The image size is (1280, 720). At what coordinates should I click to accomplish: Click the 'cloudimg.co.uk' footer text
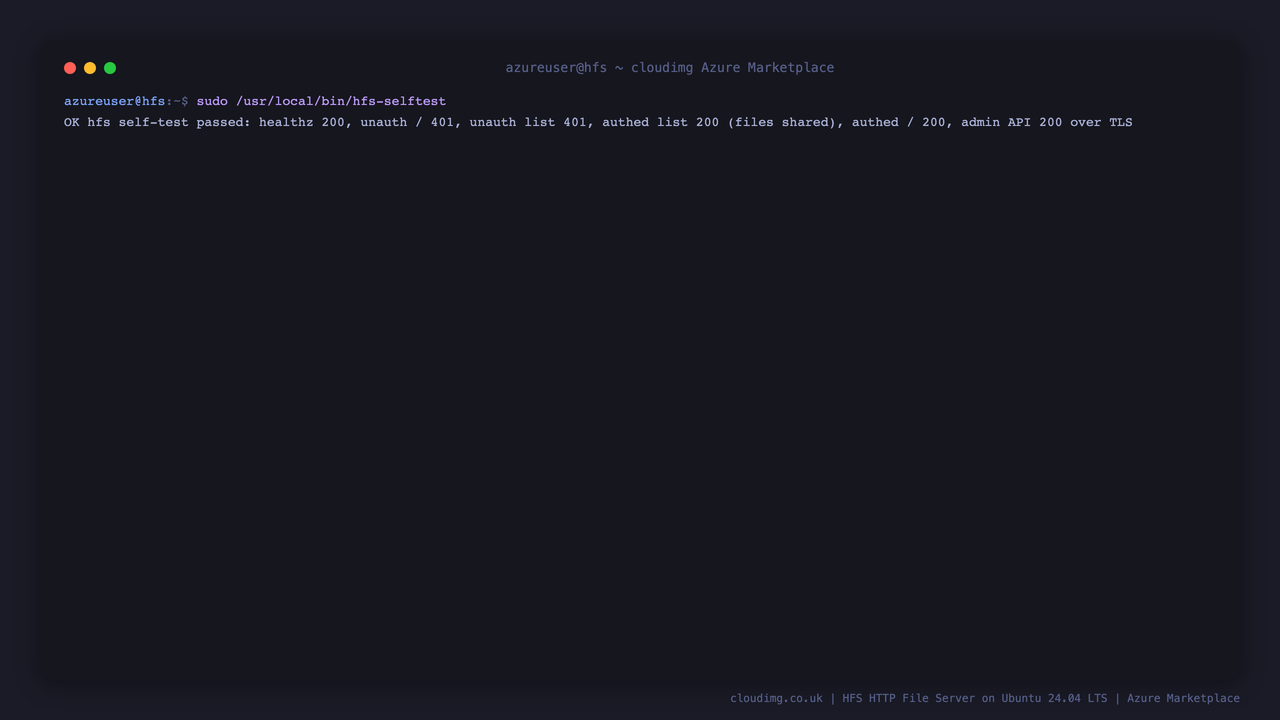(776, 698)
